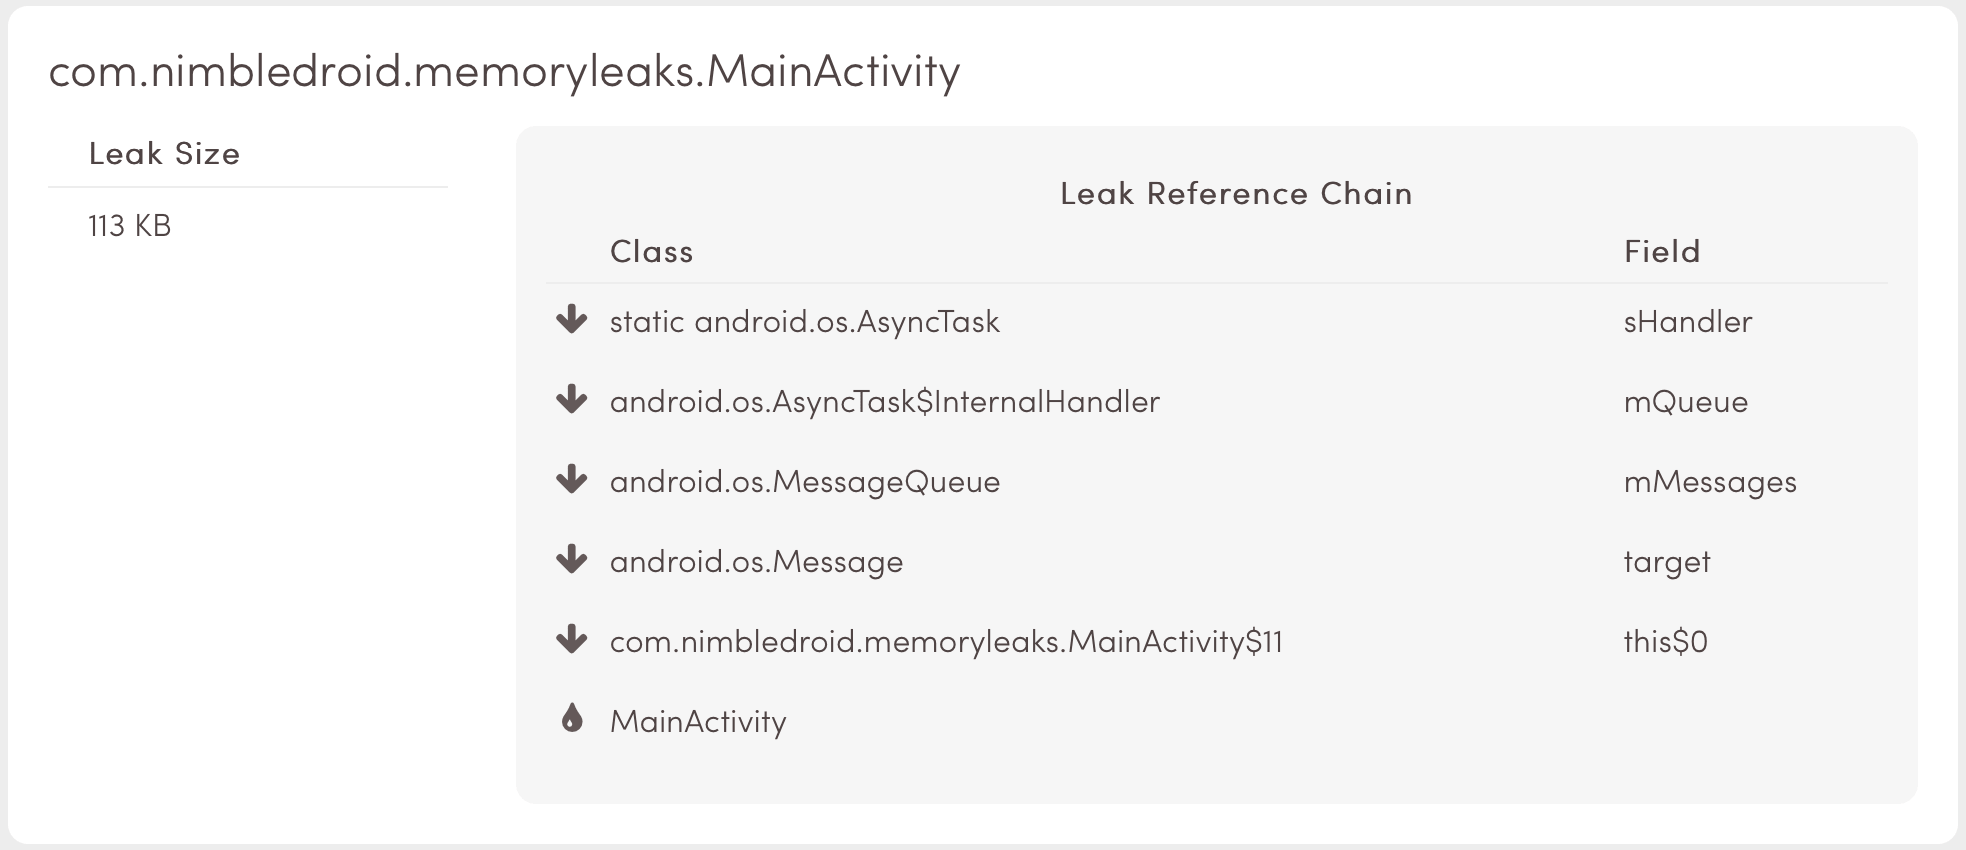
Task: Click the sHandler field value
Action: 1688,322
